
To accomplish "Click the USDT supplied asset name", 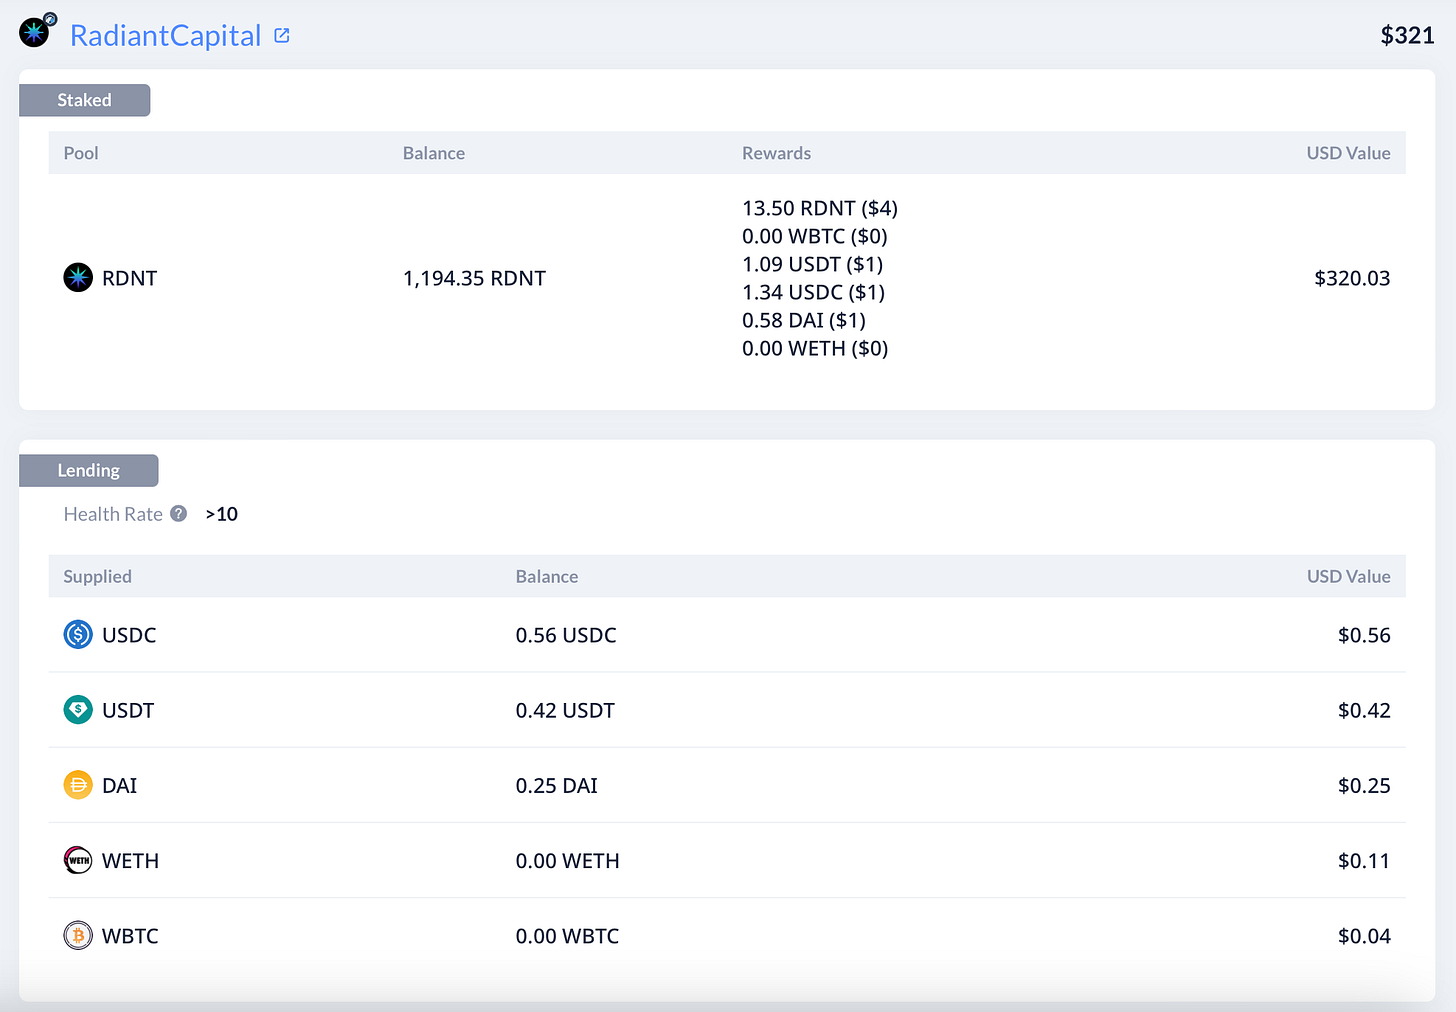I will coord(128,710).
